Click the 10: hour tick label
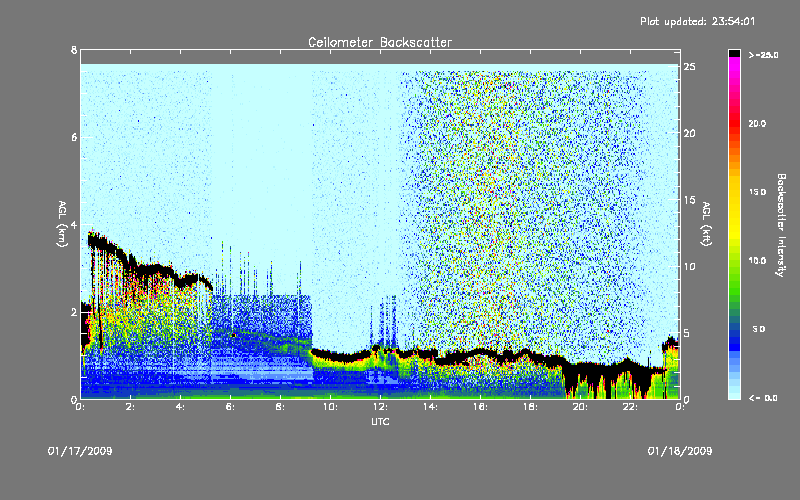 click(330, 407)
